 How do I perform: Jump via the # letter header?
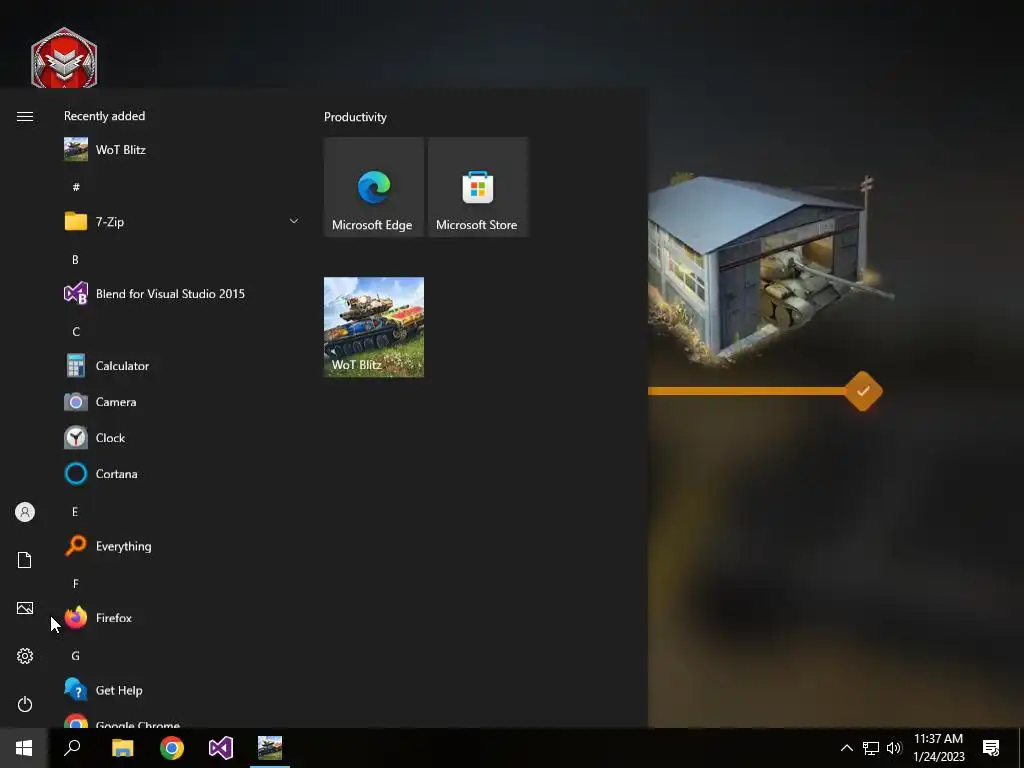click(76, 187)
